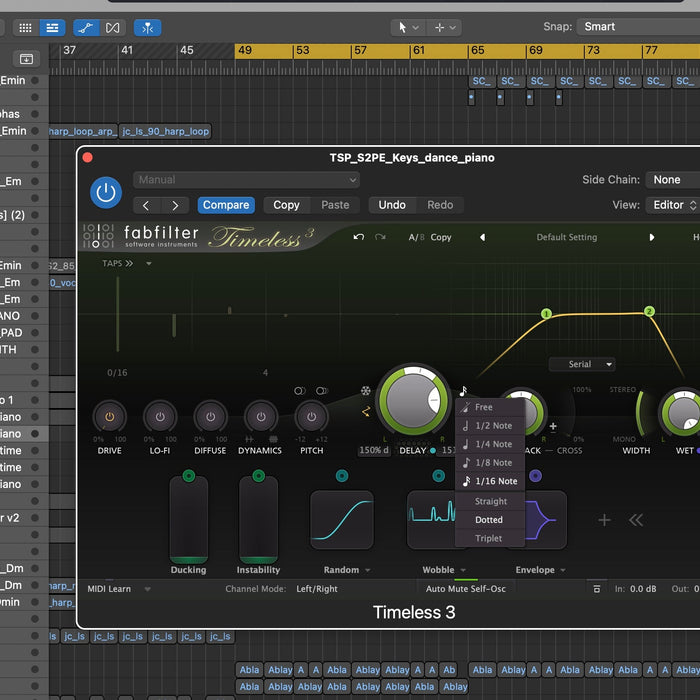This screenshot has width=700, height=700.
Task: Choose Triplet note timing
Action: pyautogui.click(x=490, y=538)
